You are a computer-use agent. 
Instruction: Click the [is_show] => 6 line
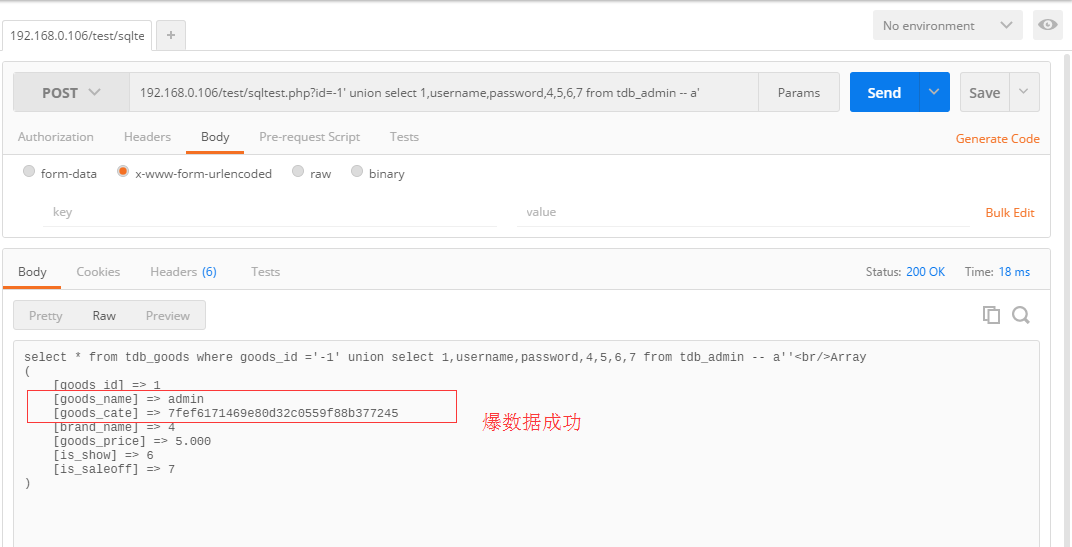click(x=103, y=455)
